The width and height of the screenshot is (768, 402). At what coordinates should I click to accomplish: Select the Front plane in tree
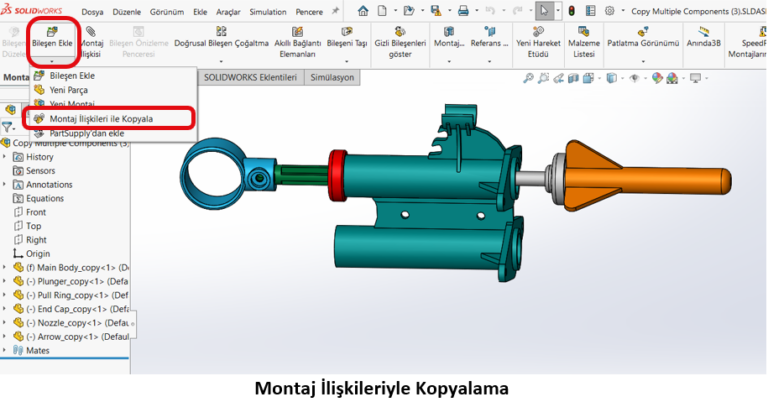[35, 212]
